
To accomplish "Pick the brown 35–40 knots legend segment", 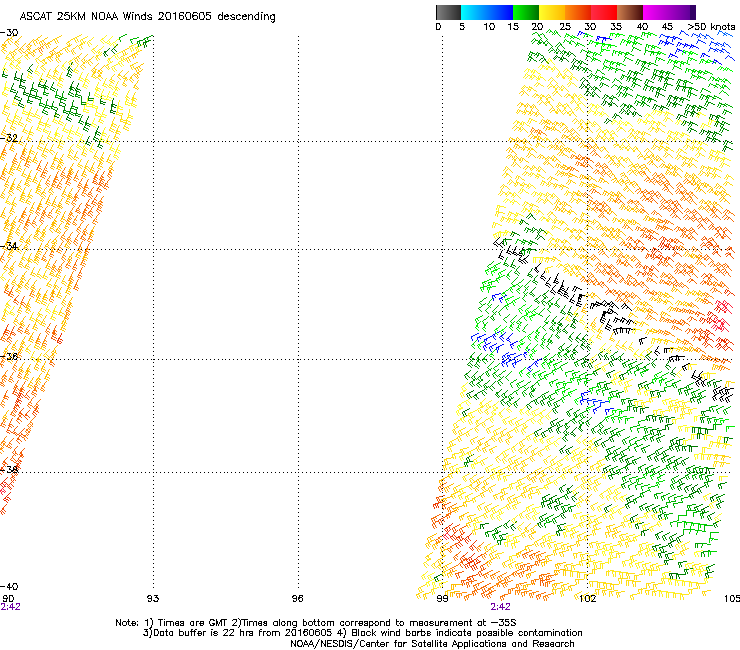I will pyautogui.click(x=630, y=12).
